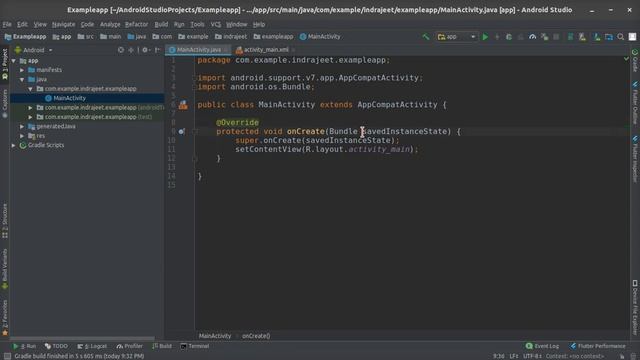This screenshot has width=640, height=360.
Task: Open the profiler speedometer icon in toolbar
Action: click(532, 37)
